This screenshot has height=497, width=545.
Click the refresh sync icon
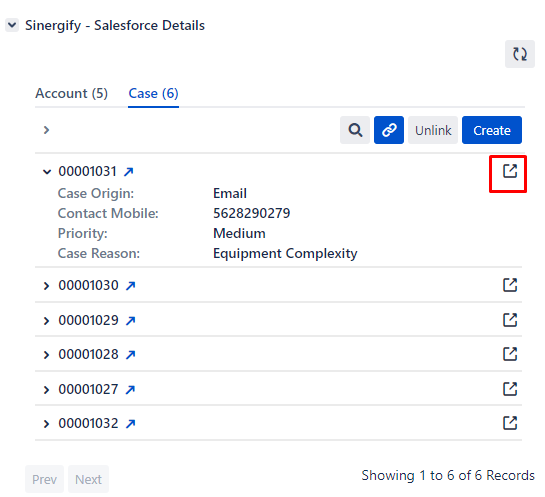pos(520,54)
